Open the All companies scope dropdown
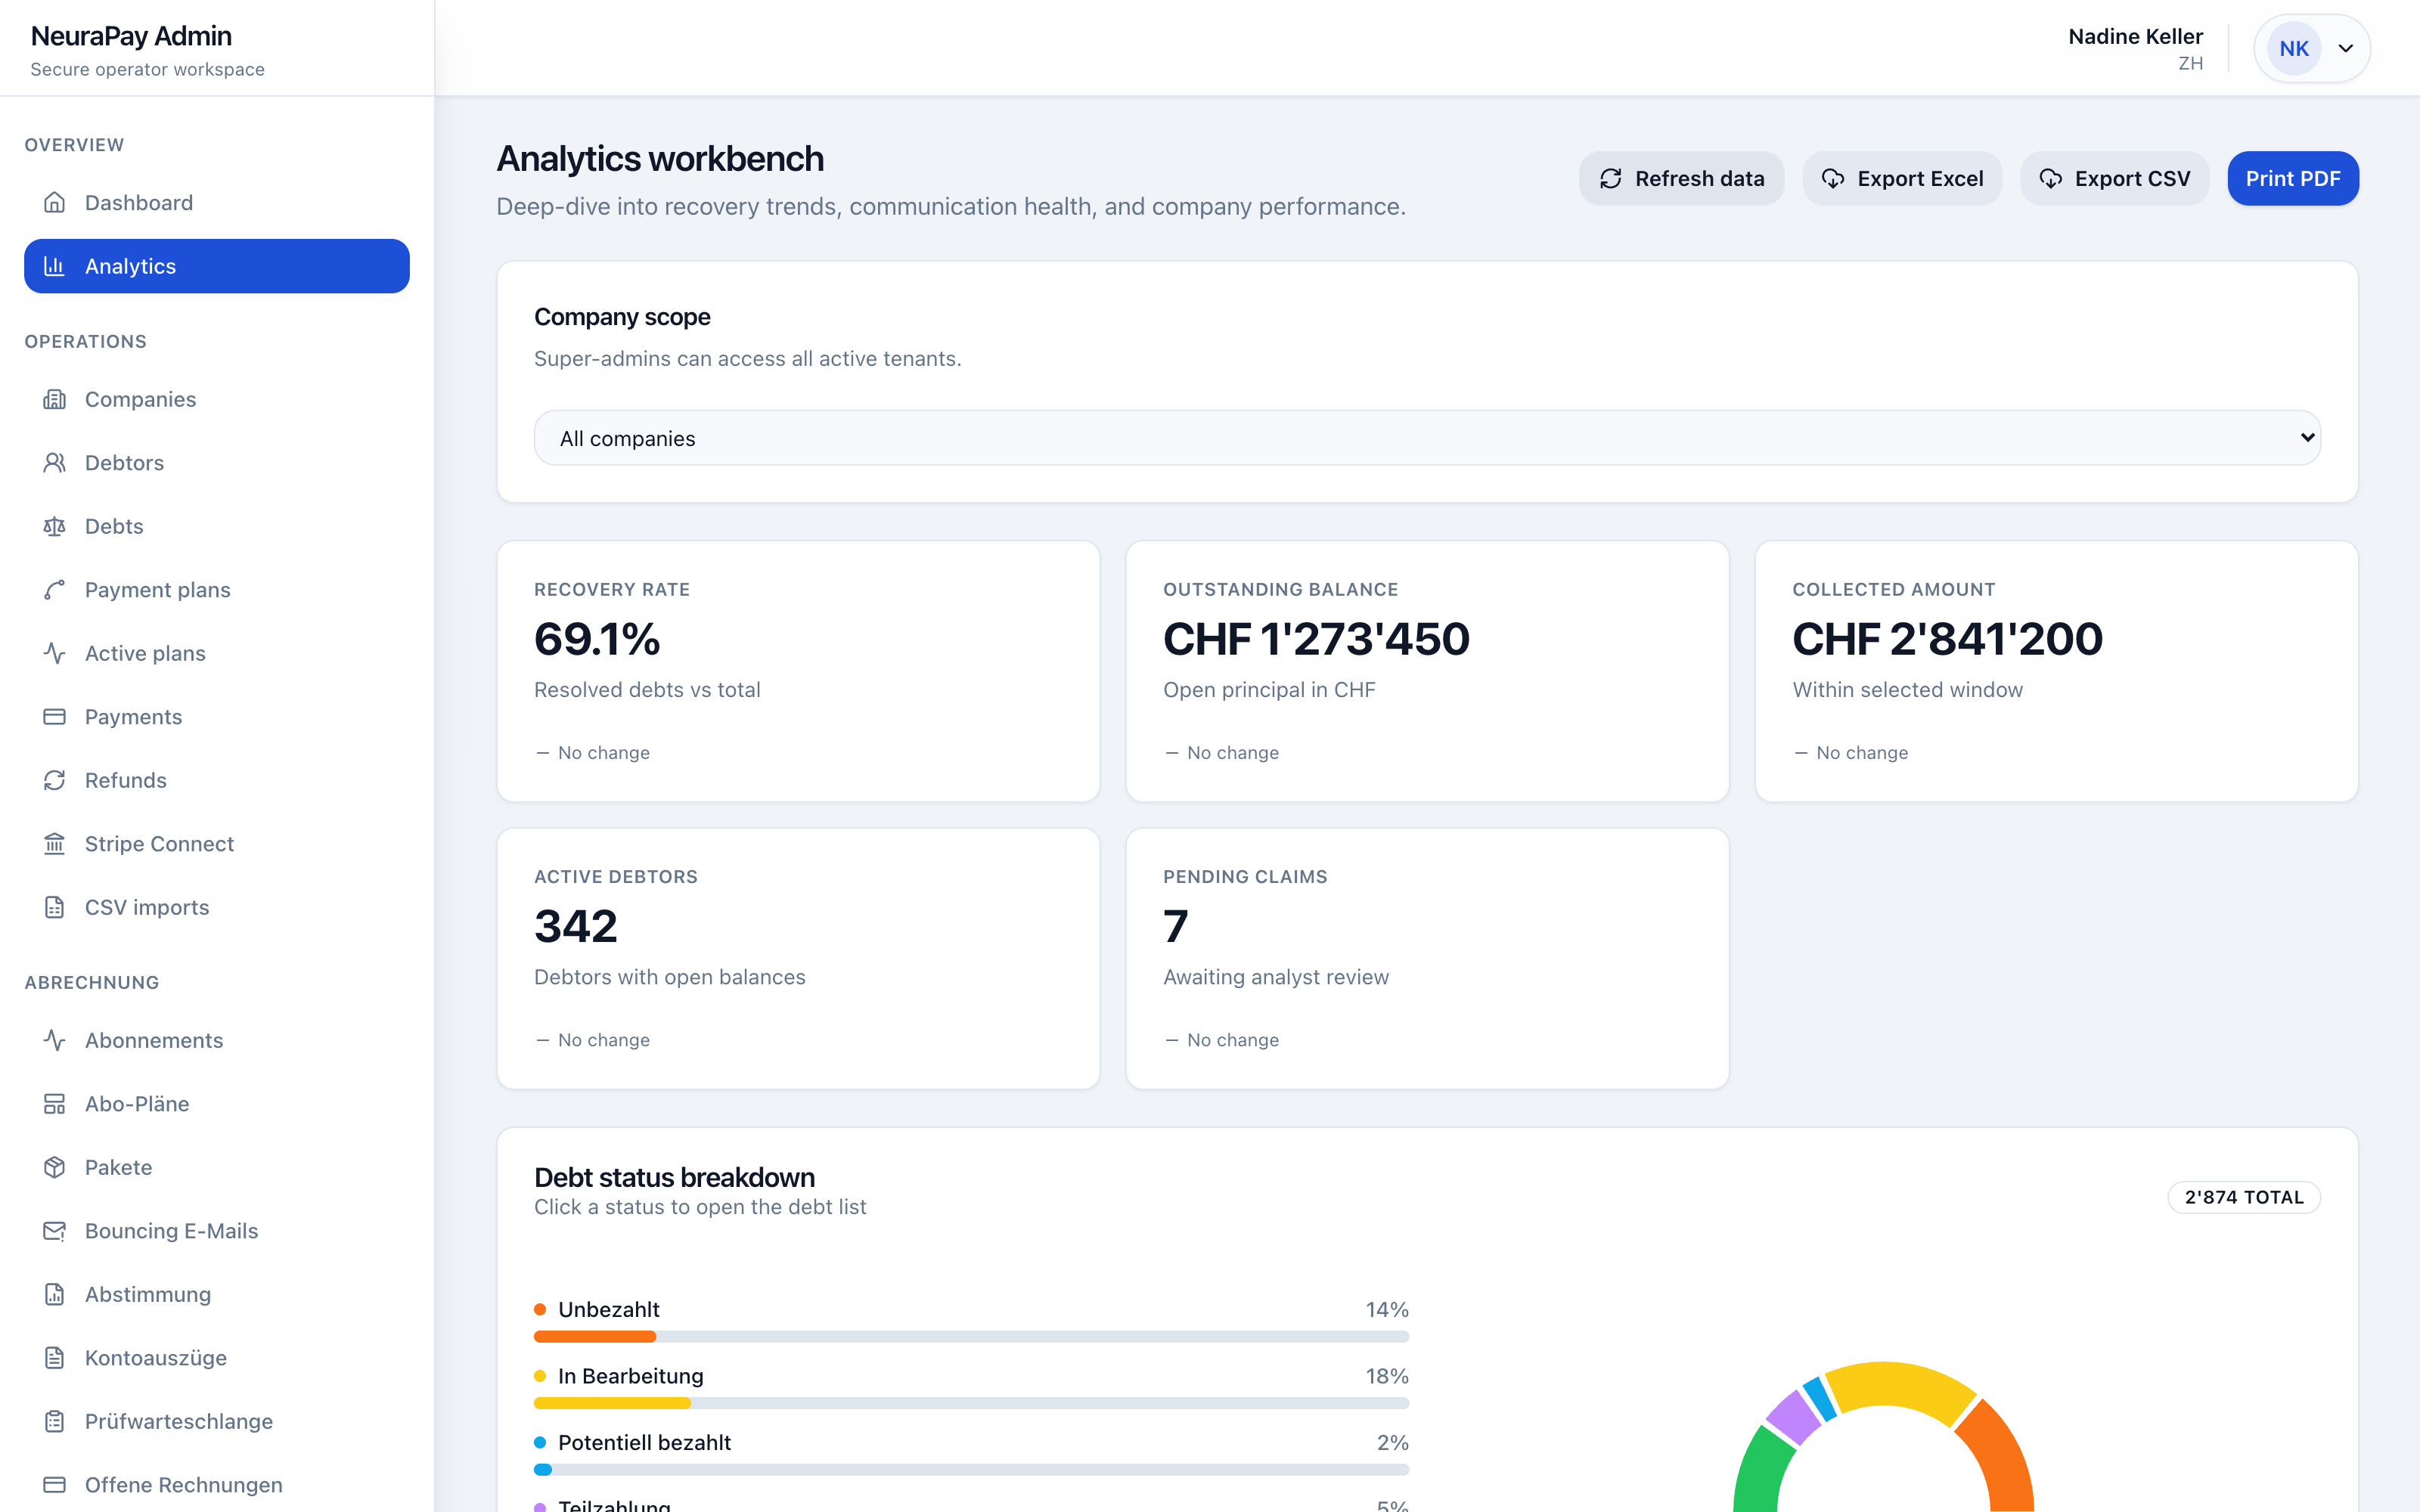Image resolution: width=2420 pixels, height=1512 pixels. pos(1427,438)
